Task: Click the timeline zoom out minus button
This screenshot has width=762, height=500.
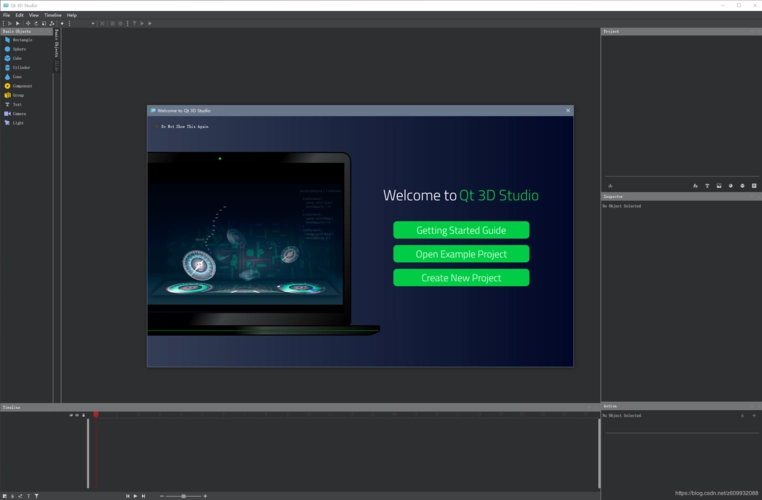Action: point(162,496)
